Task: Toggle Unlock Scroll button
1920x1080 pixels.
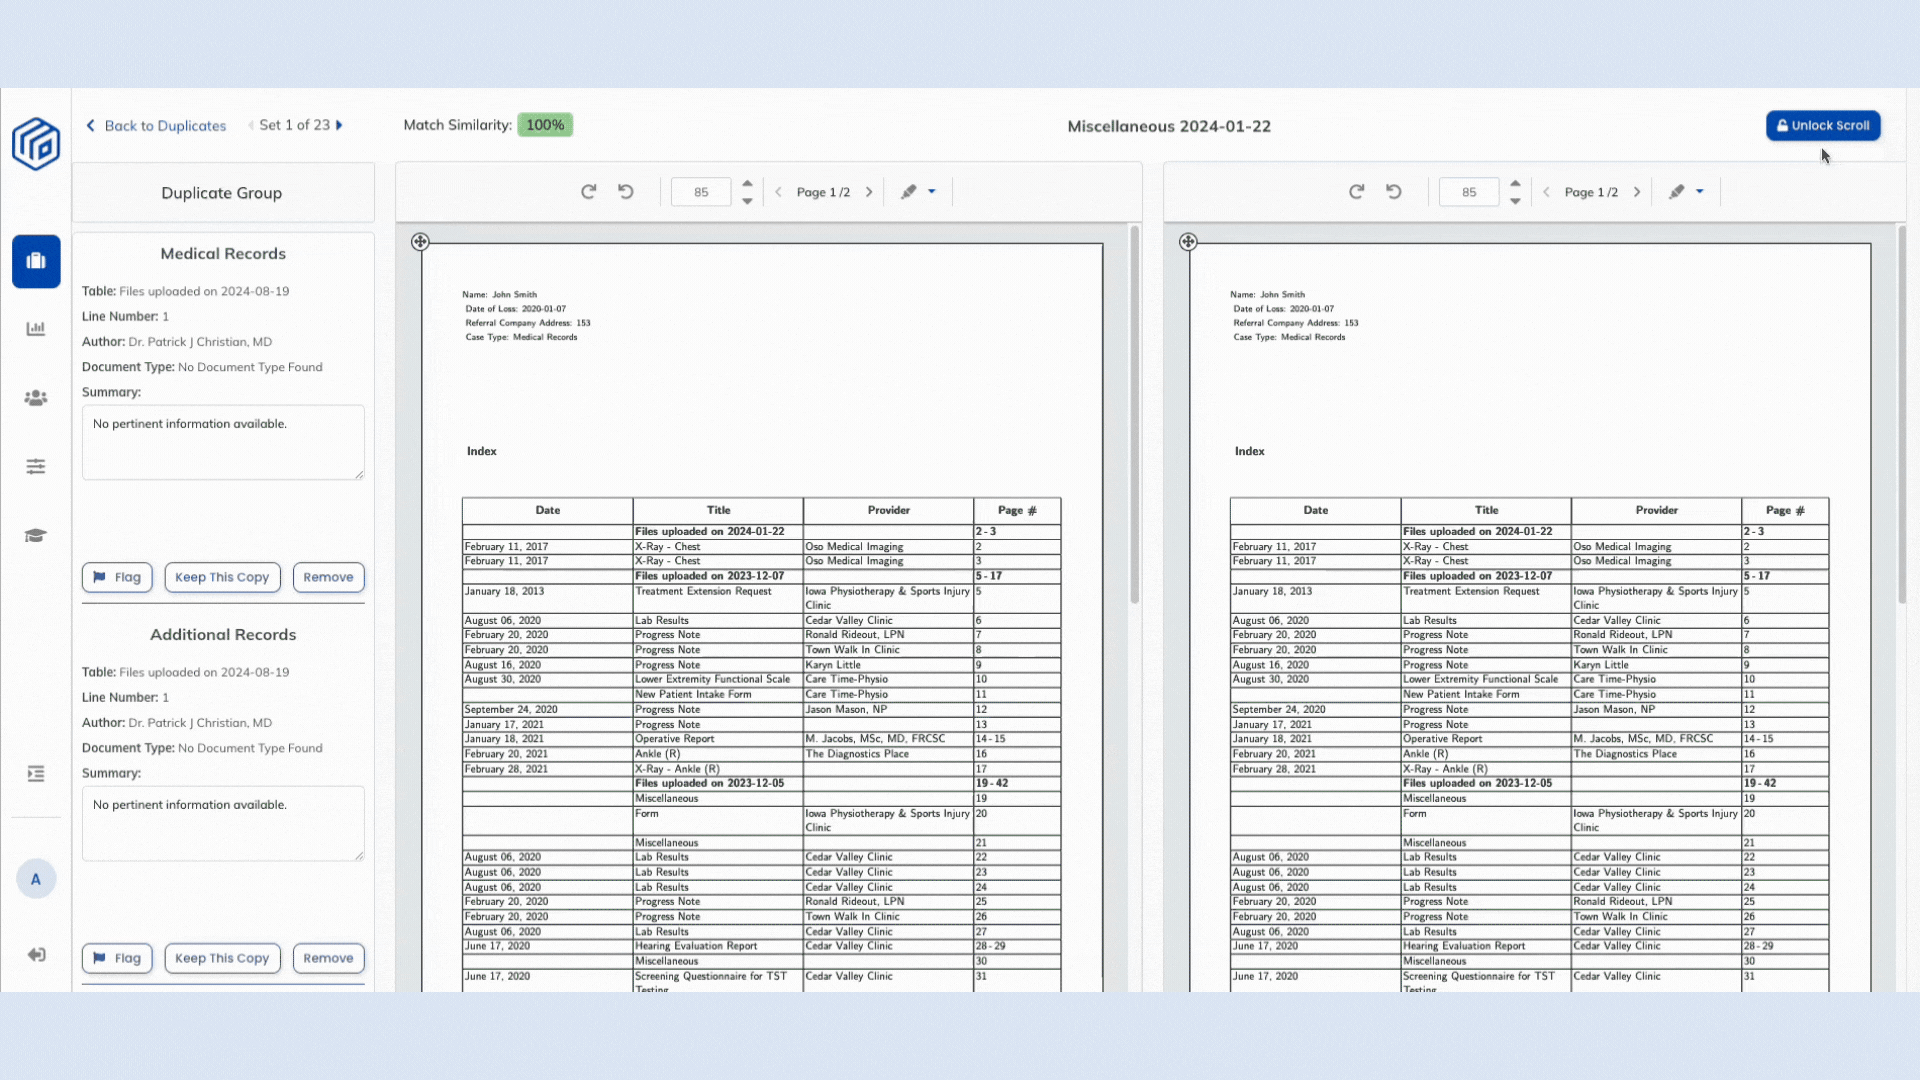Action: coord(1823,126)
